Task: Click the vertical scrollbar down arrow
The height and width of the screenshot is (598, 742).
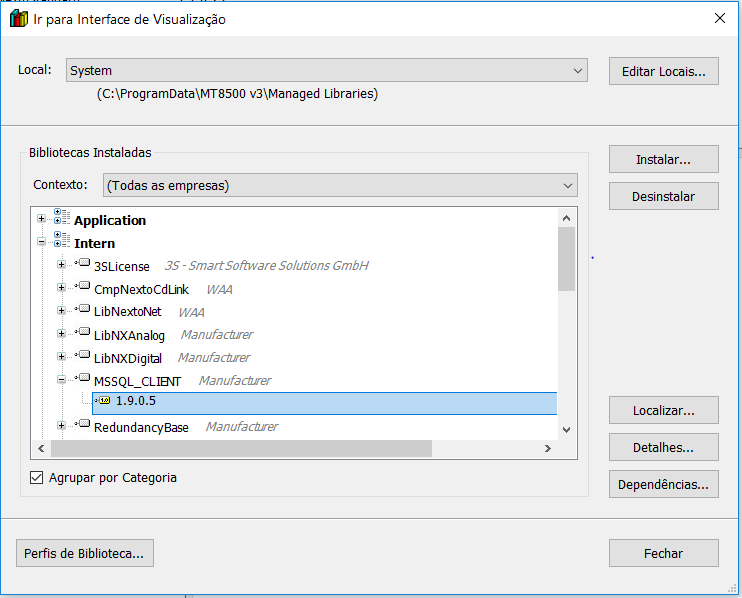Action: (x=566, y=429)
